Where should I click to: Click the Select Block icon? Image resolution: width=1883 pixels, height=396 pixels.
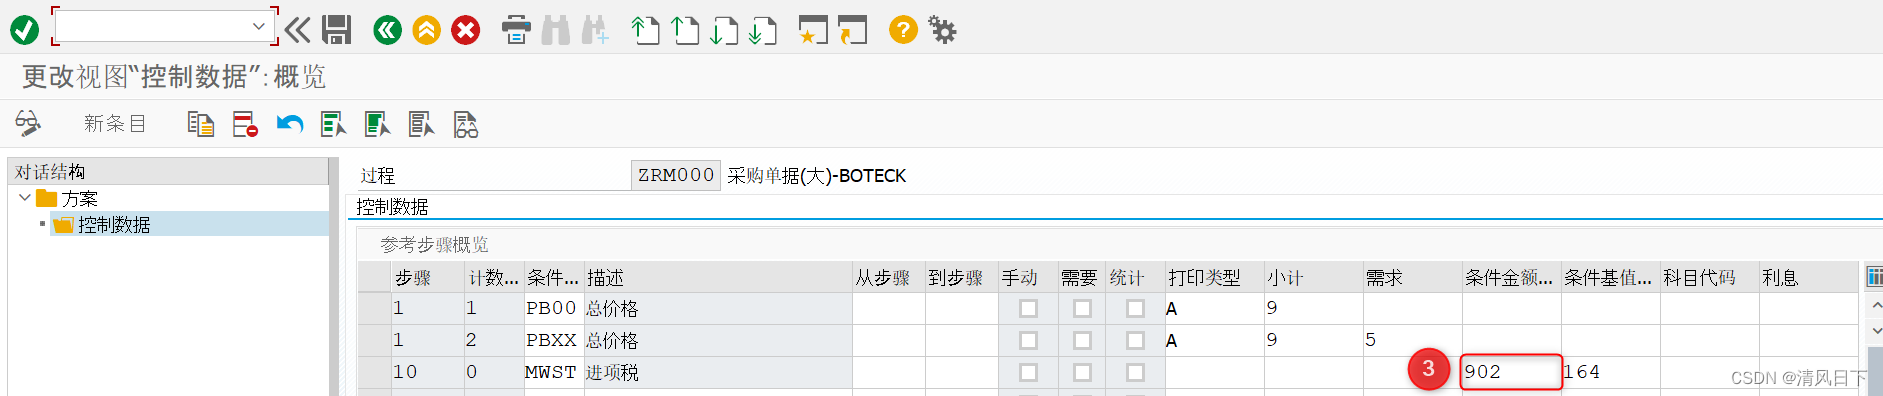[x=377, y=124]
